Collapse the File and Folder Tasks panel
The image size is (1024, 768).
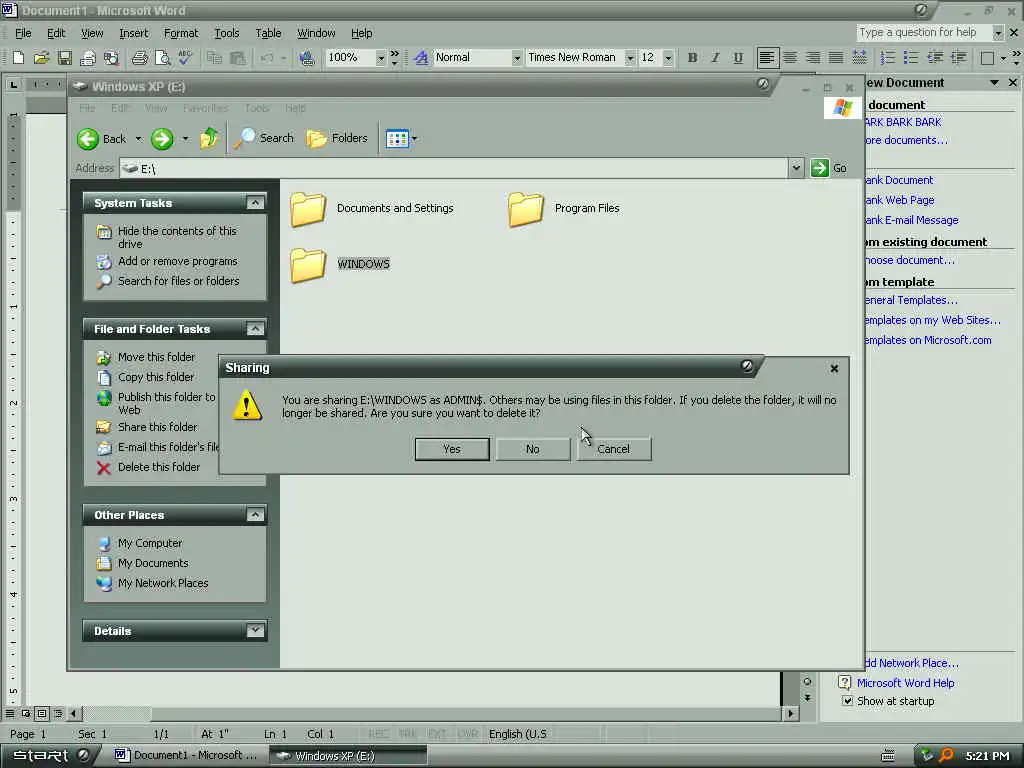(255, 328)
